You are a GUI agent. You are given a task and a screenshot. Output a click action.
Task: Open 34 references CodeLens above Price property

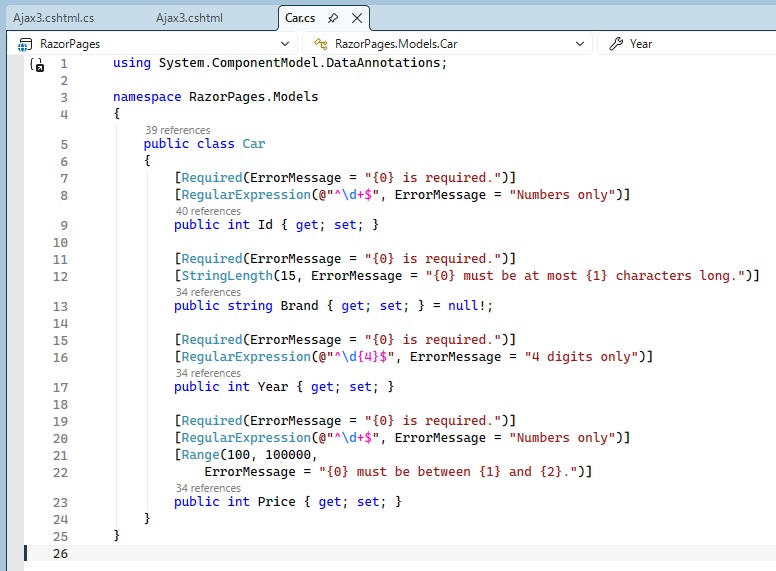[x=208, y=488]
